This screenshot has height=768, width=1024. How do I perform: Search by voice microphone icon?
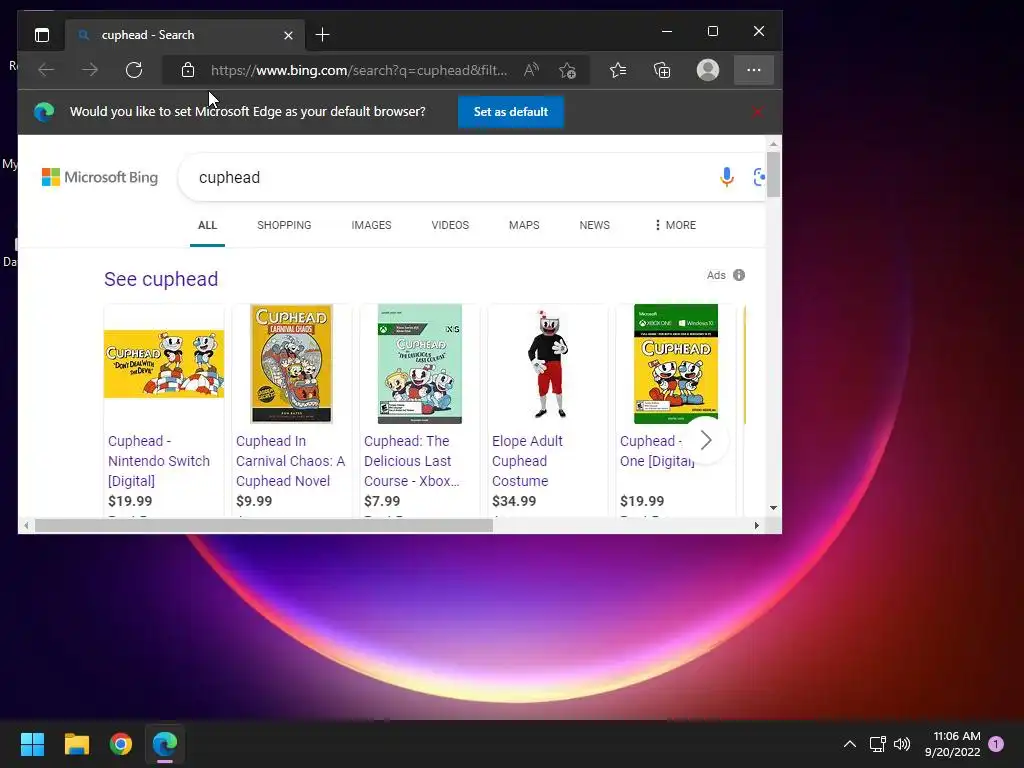(727, 177)
